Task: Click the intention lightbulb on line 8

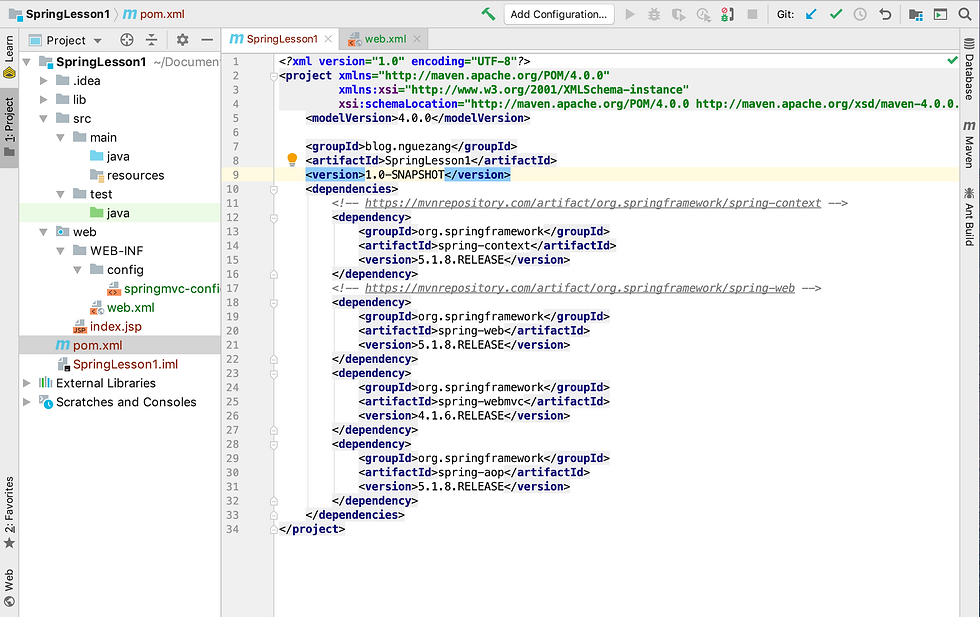Action: click(292, 159)
